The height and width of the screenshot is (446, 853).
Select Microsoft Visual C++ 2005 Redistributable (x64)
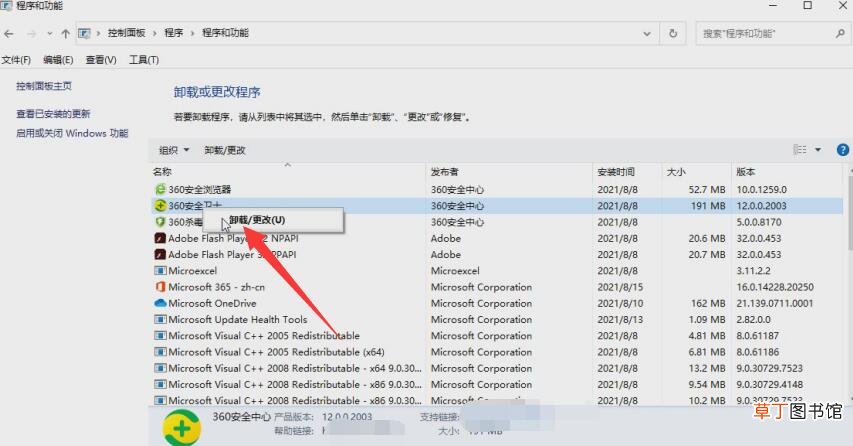coord(276,352)
